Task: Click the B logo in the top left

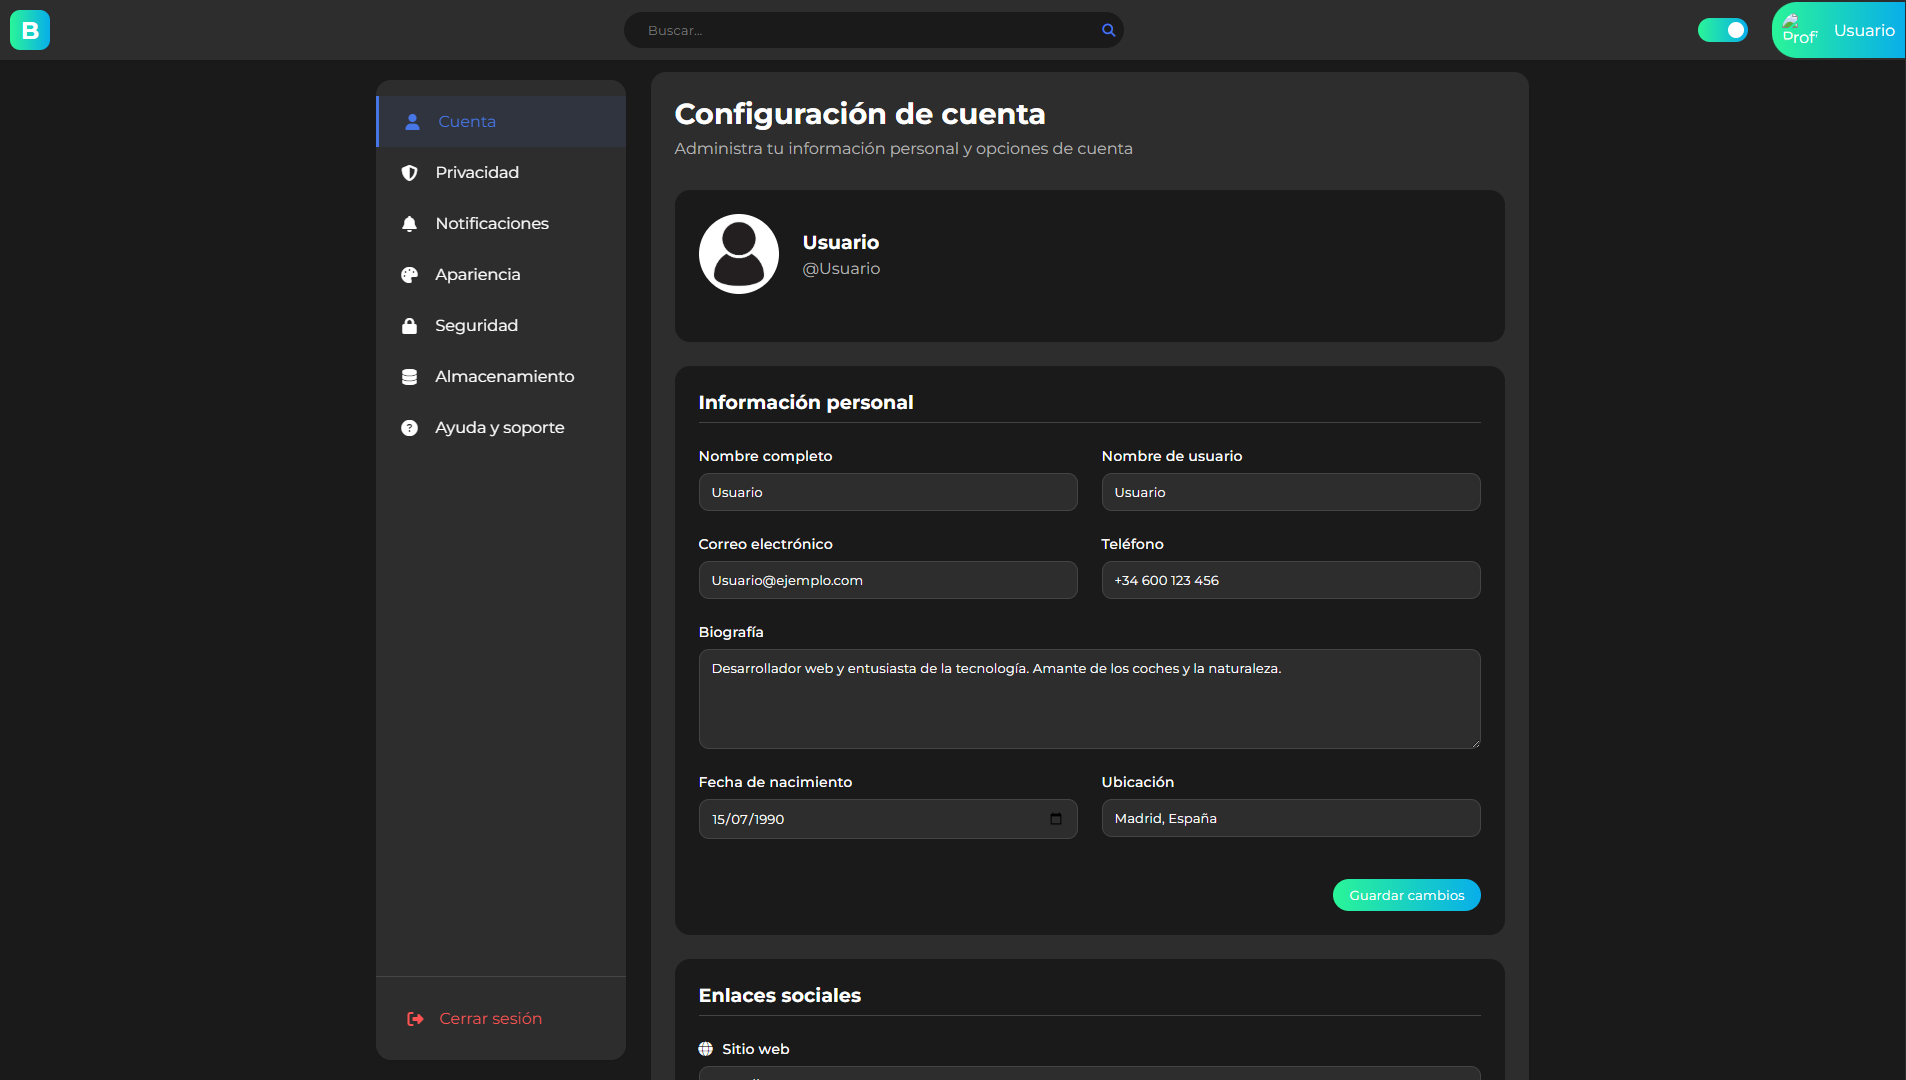Action: [29, 29]
